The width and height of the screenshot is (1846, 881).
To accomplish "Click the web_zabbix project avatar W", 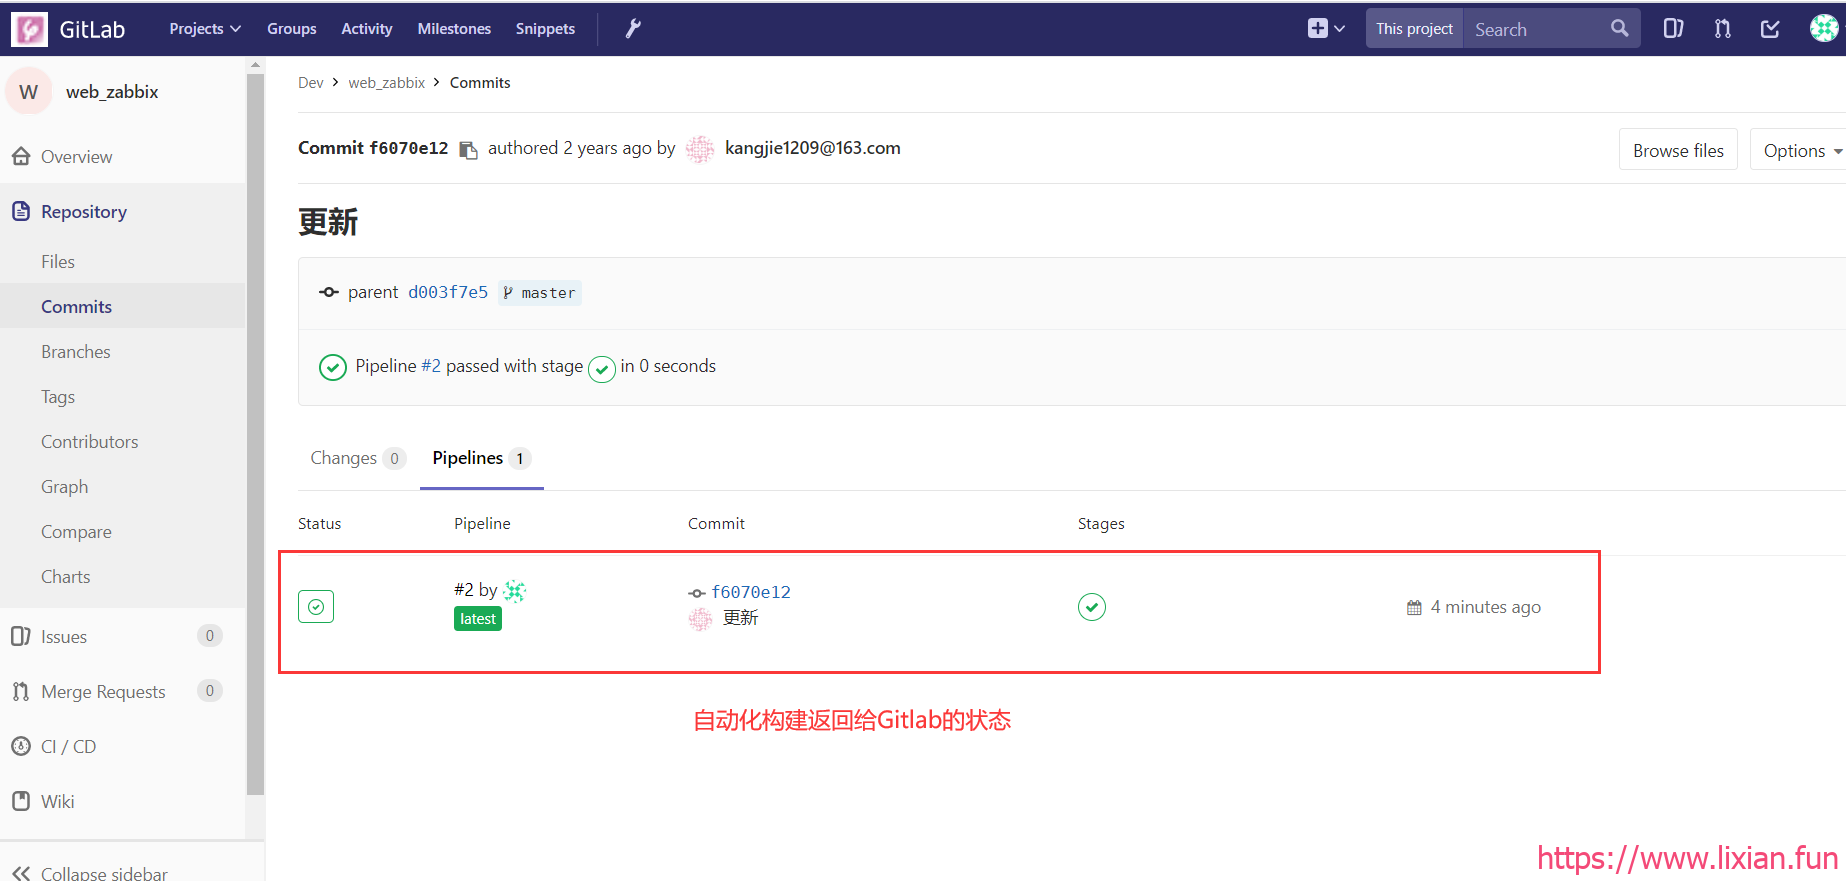I will tap(29, 91).
